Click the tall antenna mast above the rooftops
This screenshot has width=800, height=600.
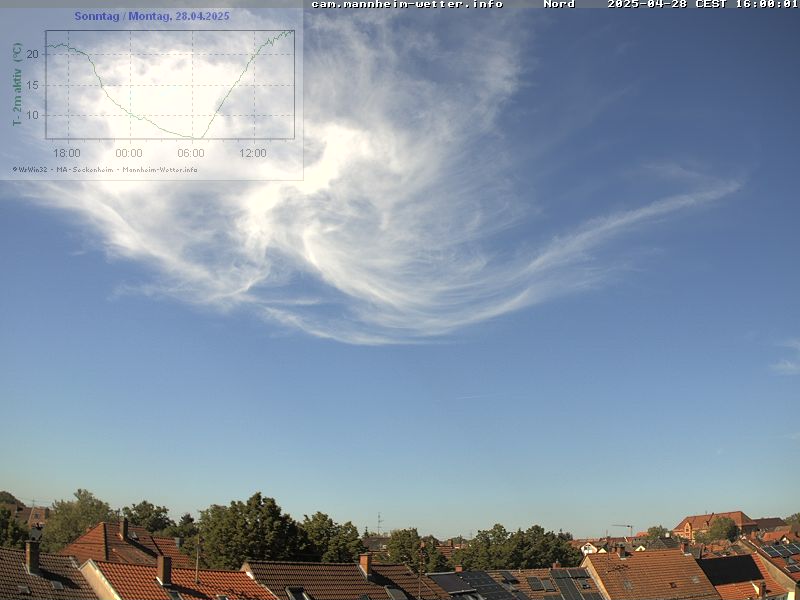(x=379, y=523)
